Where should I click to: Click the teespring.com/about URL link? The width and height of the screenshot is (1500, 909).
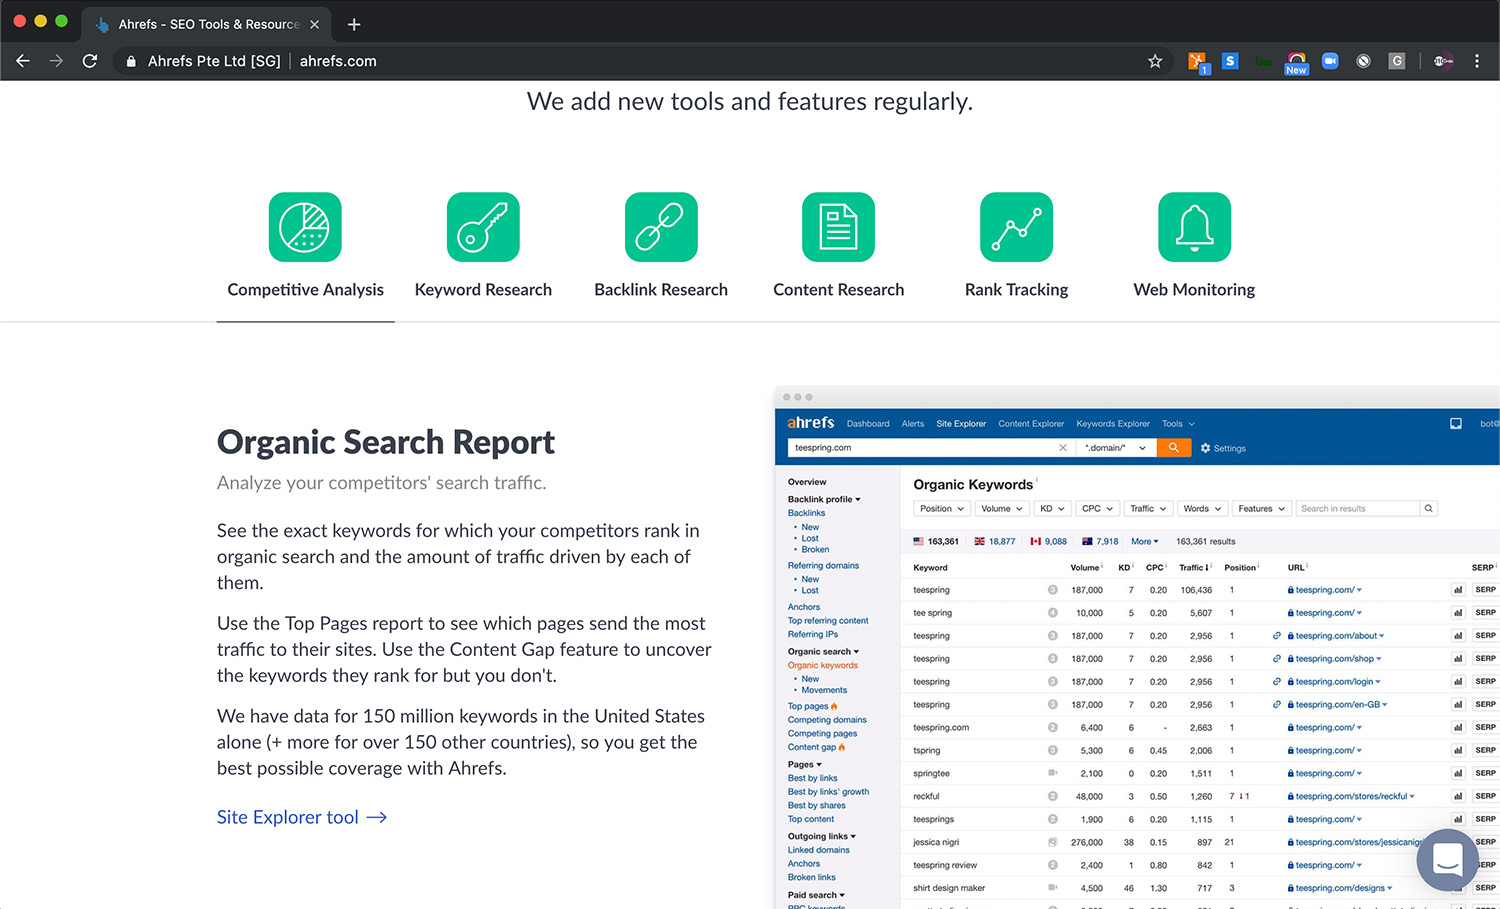click(1336, 636)
